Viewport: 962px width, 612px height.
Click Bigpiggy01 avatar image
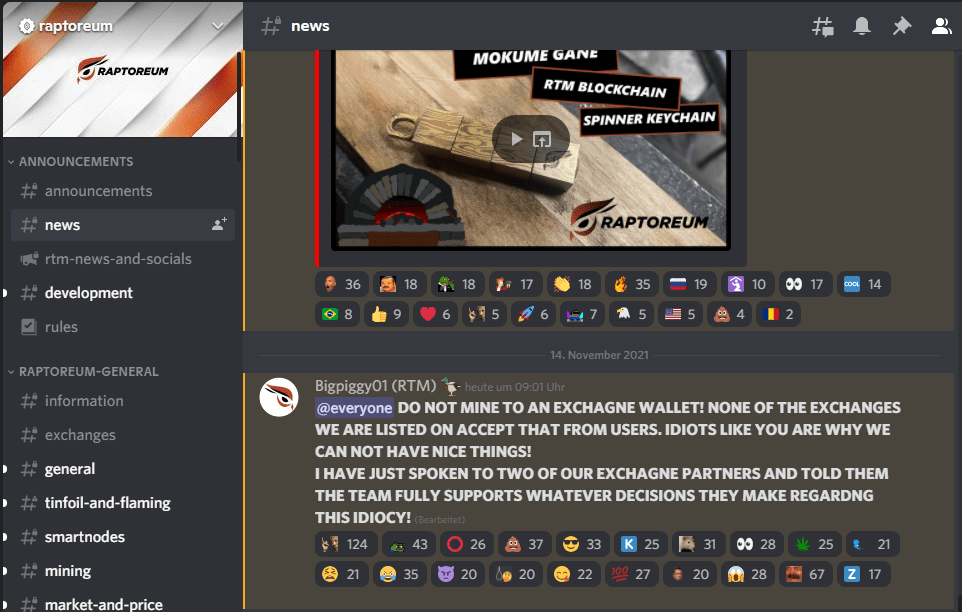pos(279,397)
